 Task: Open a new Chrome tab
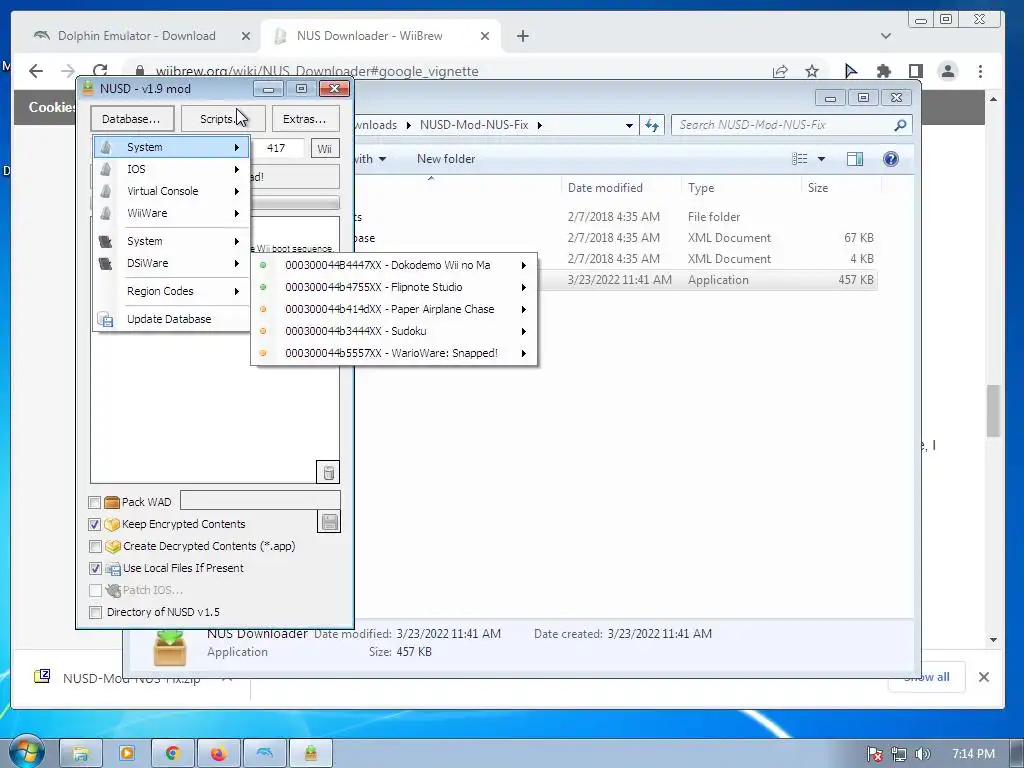523,36
